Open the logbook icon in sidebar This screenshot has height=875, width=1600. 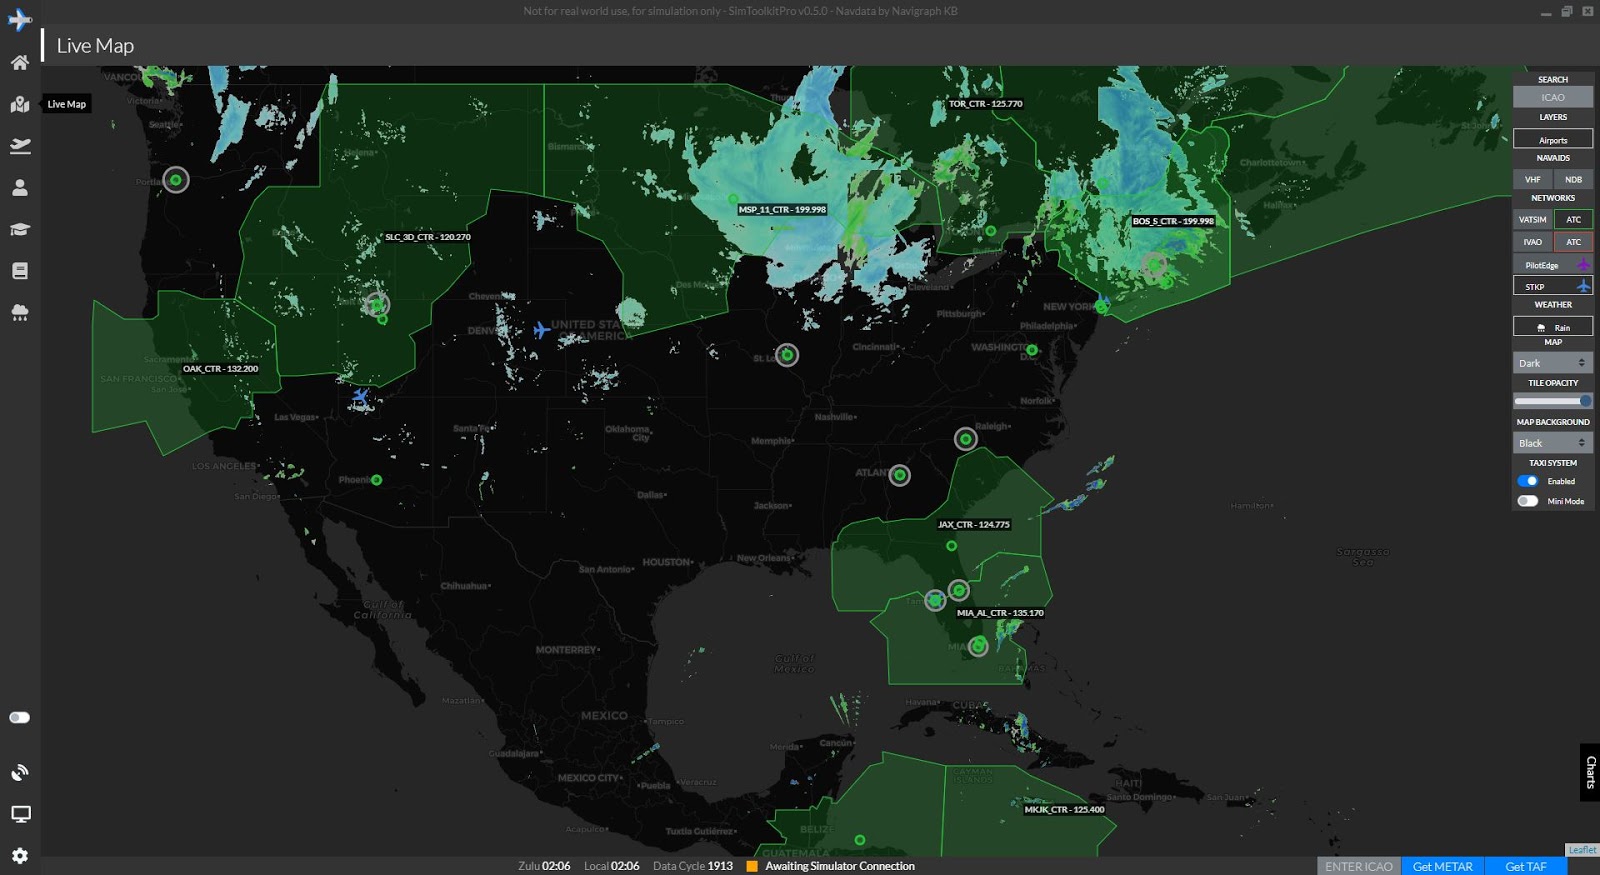coord(20,271)
